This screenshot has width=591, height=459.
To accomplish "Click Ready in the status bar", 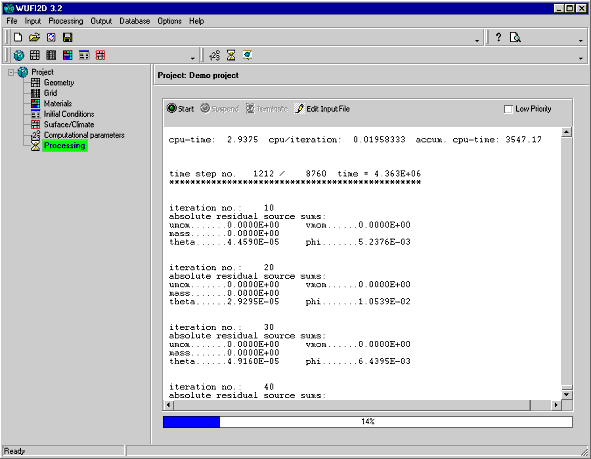I will click(x=14, y=451).
